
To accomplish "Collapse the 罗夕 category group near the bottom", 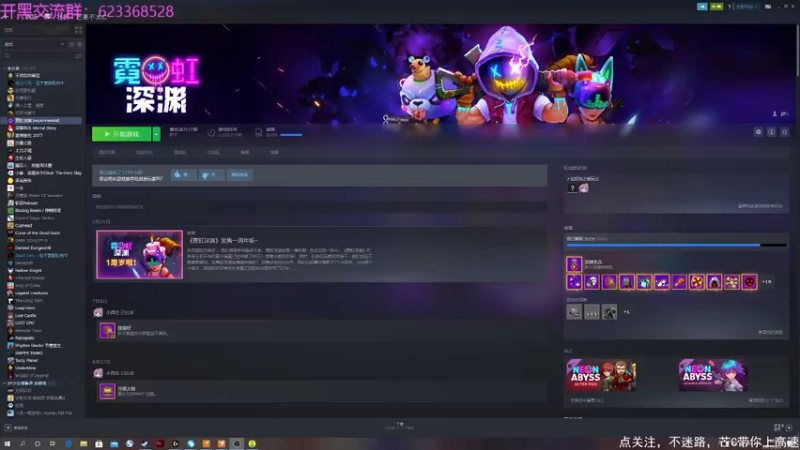I will 5,383.
